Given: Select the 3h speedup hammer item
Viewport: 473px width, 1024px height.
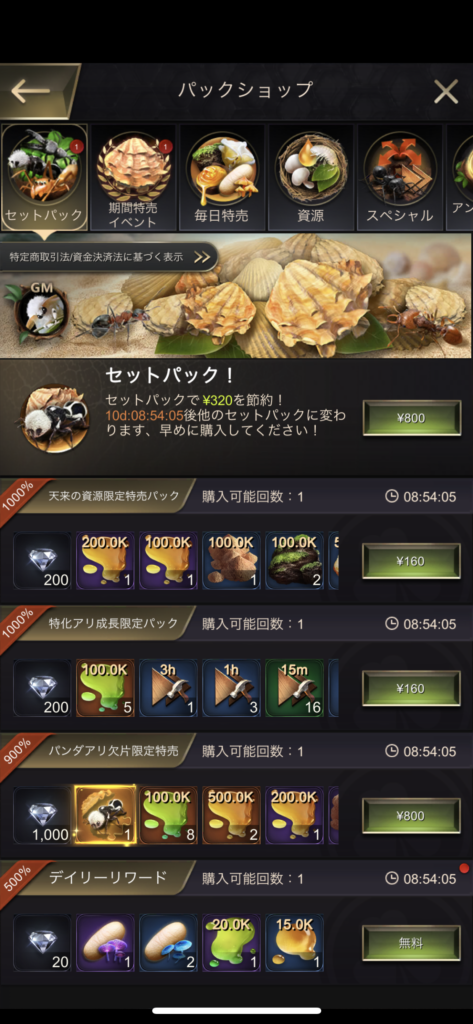Looking at the screenshot, I should coord(169,688).
